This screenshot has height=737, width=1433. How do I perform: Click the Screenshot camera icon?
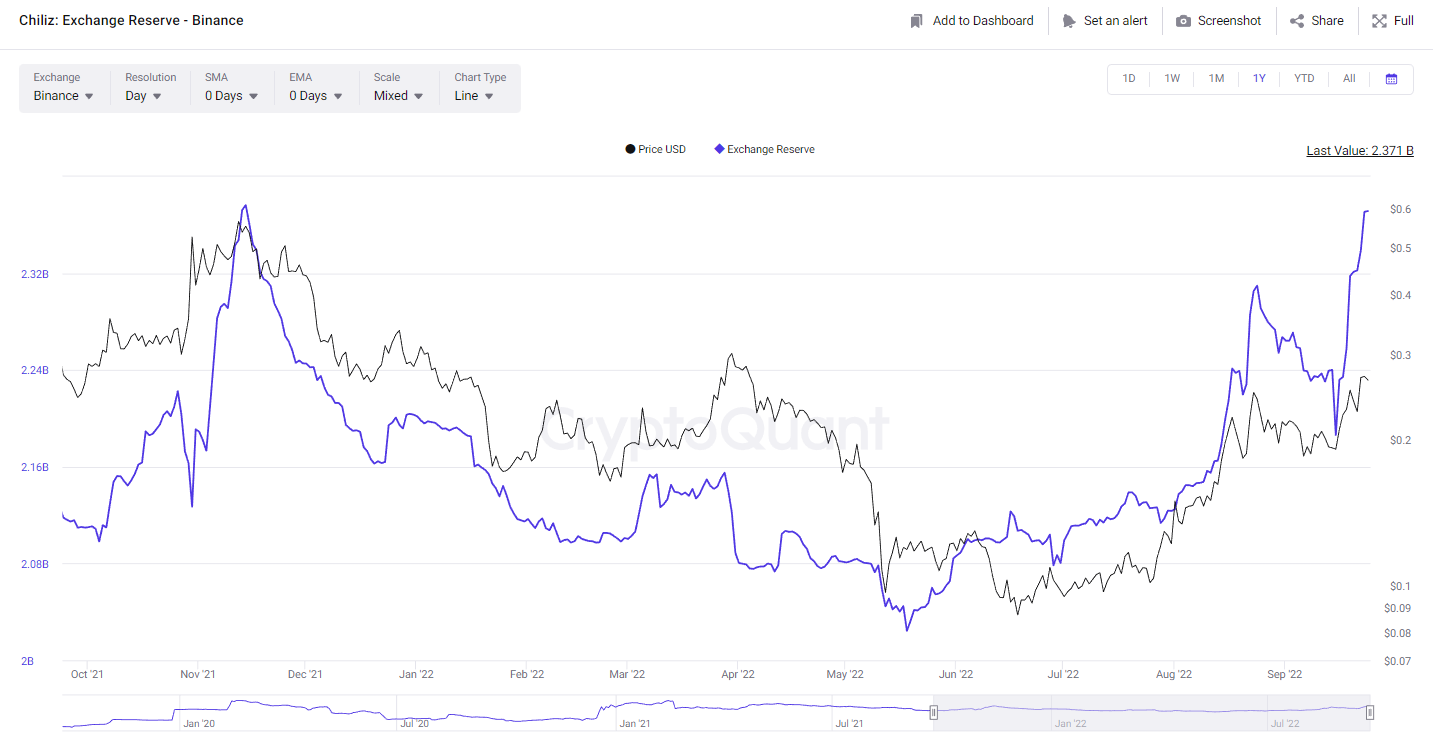coord(1183,21)
